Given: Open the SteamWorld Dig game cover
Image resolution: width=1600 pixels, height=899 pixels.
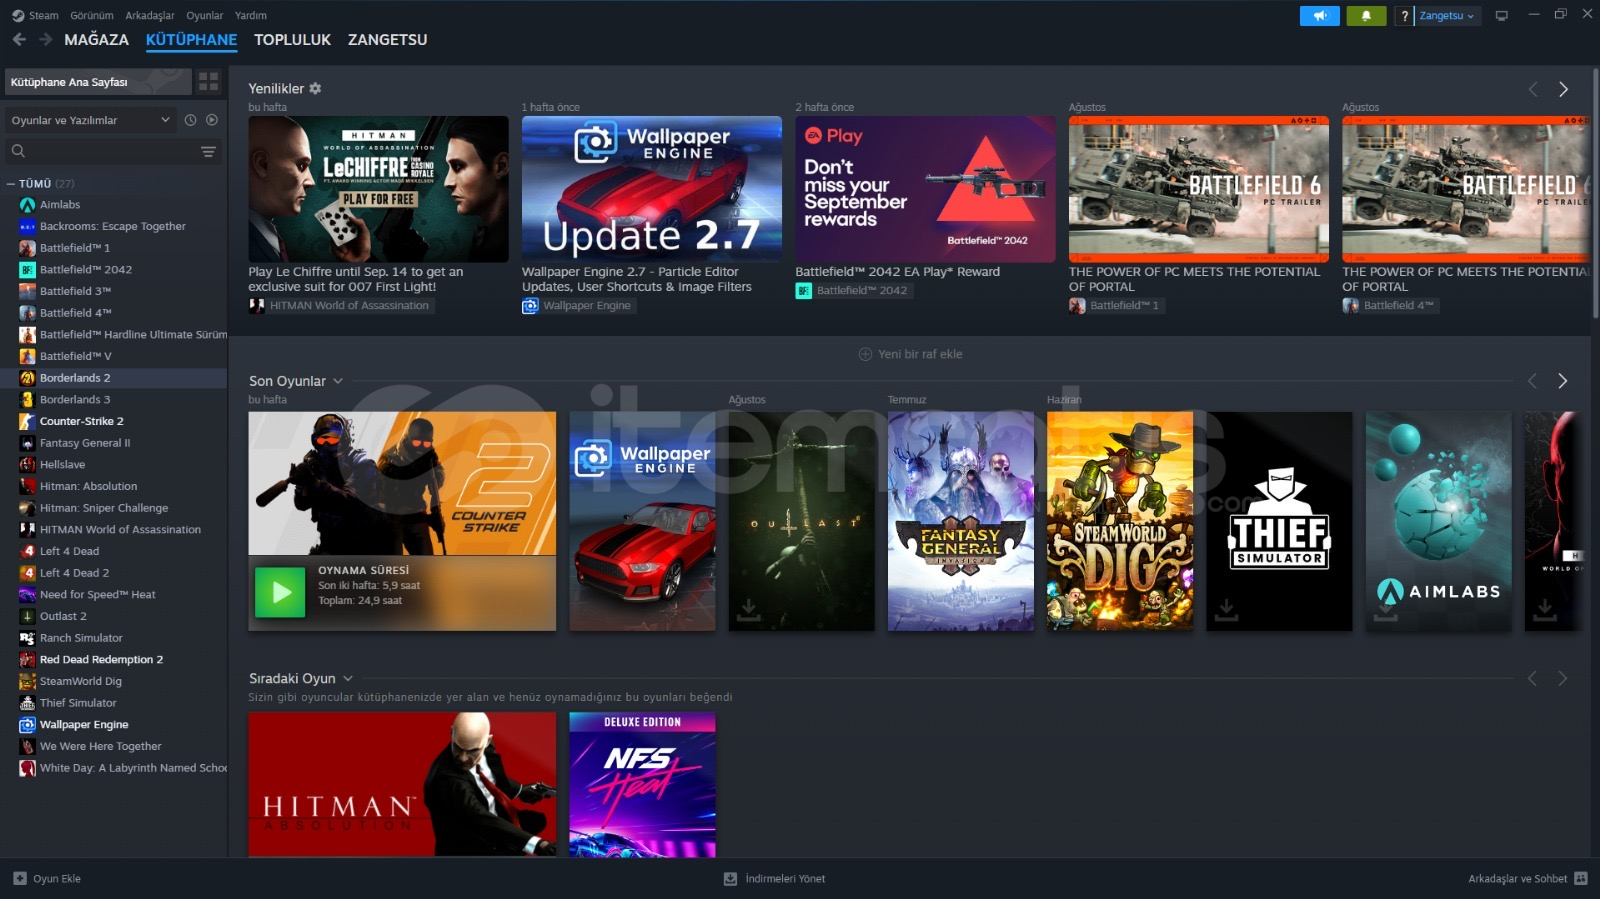Looking at the screenshot, I should pos(1120,521).
